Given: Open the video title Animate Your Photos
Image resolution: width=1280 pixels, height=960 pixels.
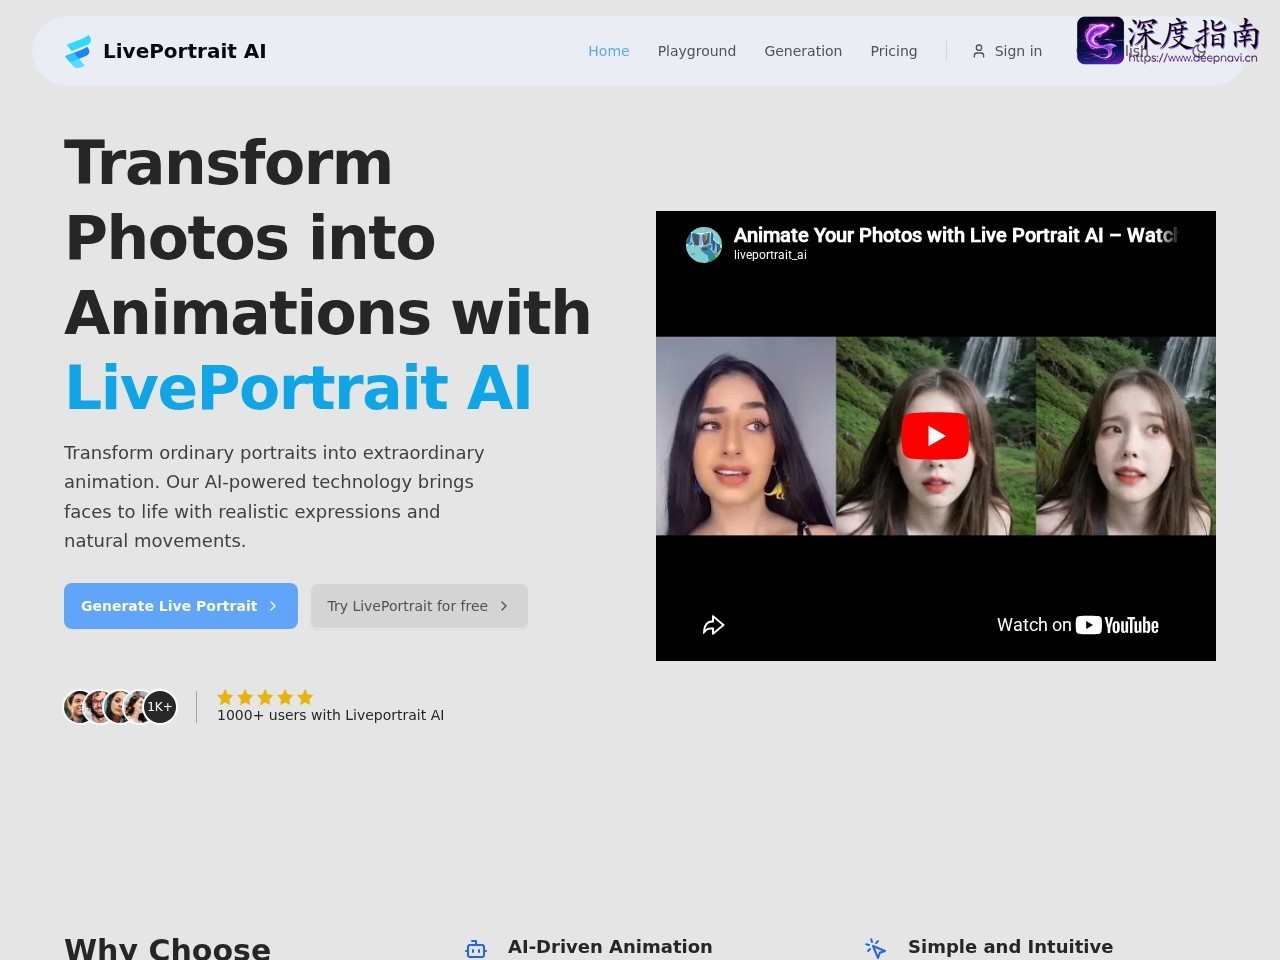Looking at the screenshot, I should 955,235.
